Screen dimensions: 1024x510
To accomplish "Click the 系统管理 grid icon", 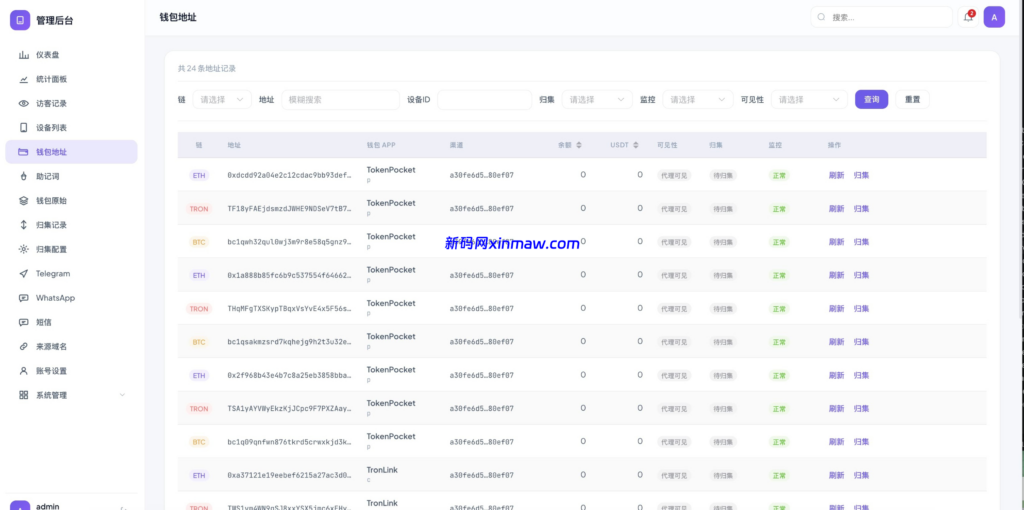I will [24, 395].
